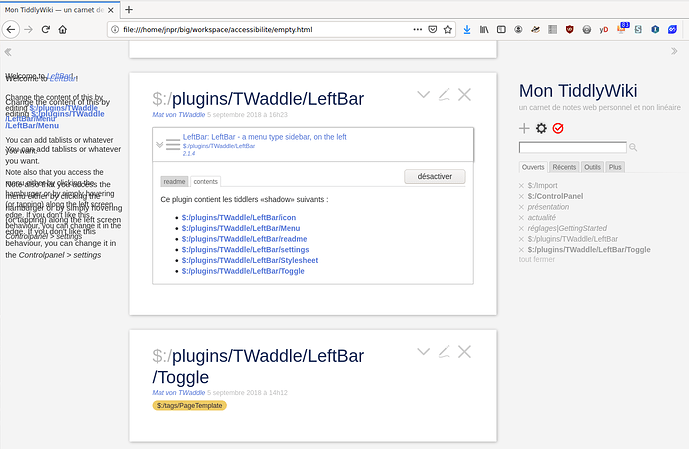This screenshot has height=449, width=689.
Task: Select the contents plugin tab
Action: [x=205, y=181]
